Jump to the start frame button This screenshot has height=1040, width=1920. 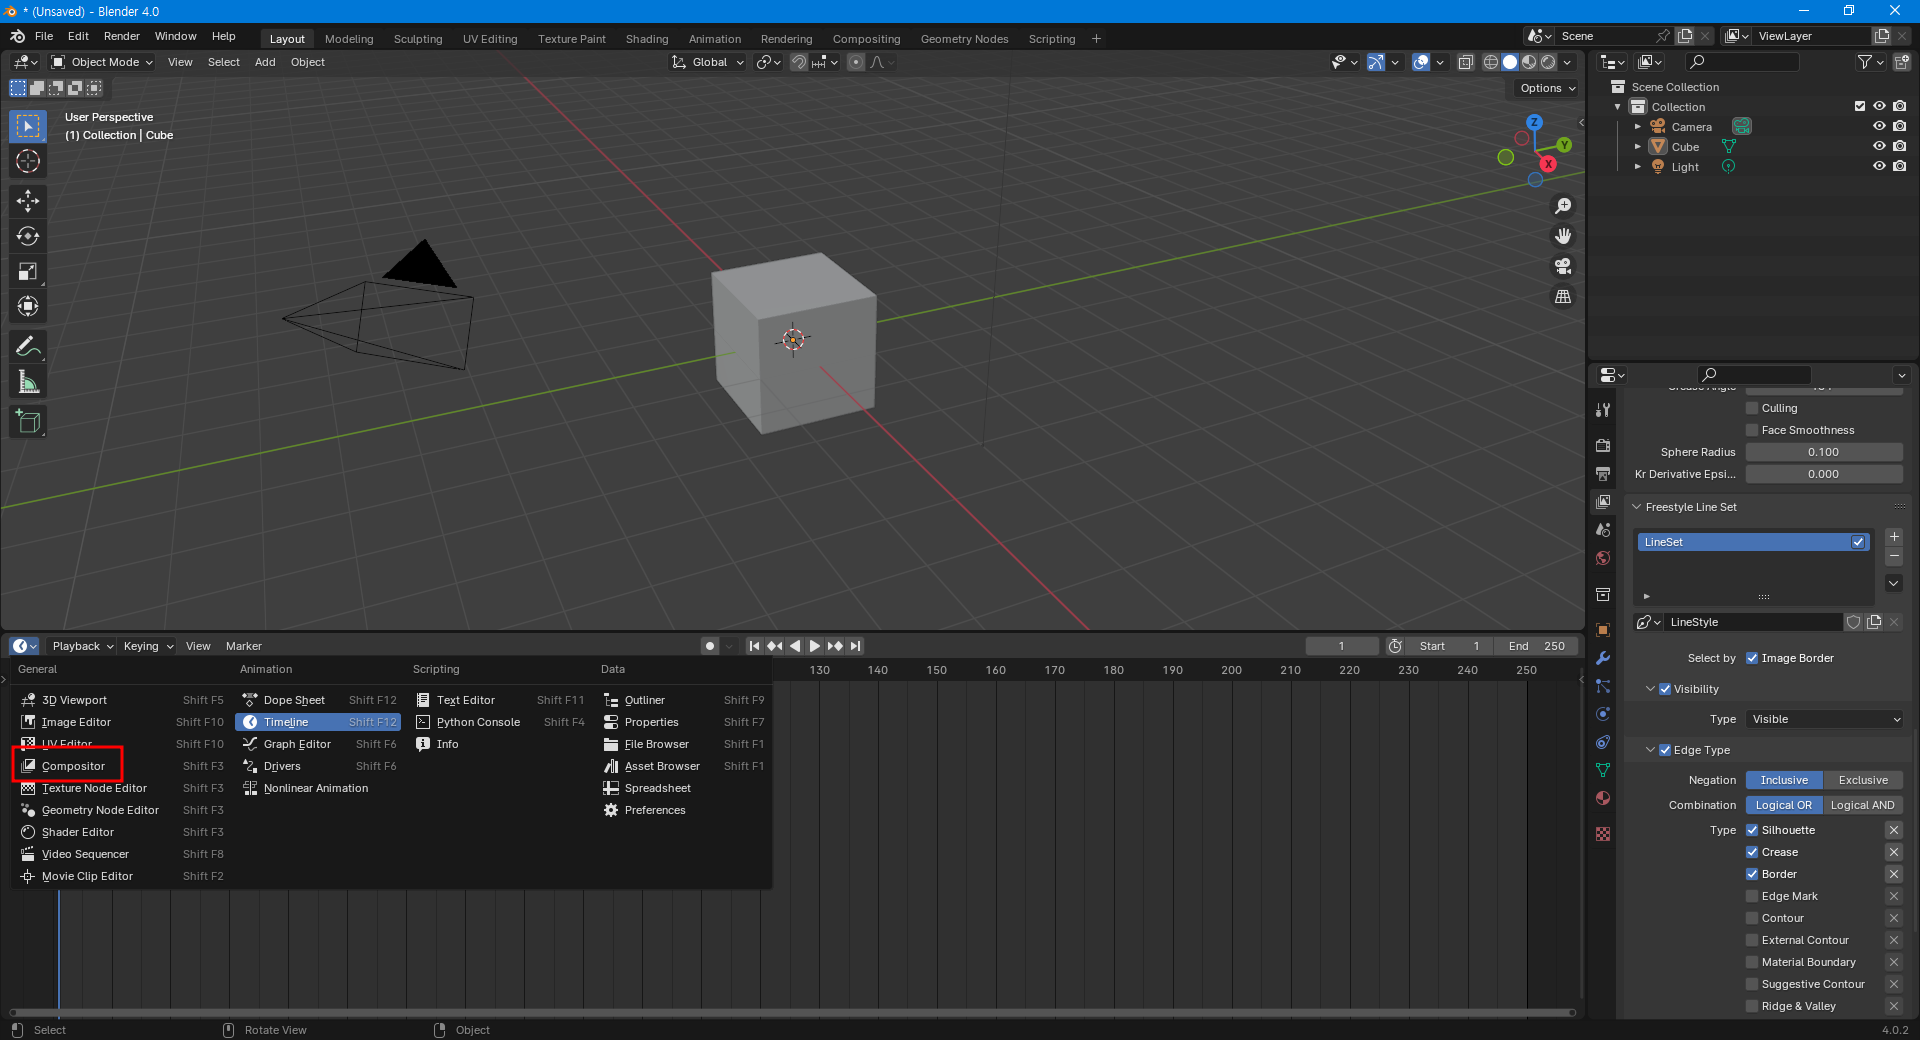755,646
